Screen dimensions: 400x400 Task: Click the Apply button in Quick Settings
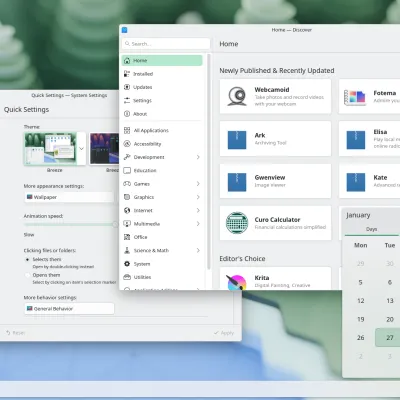click(224, 333)
